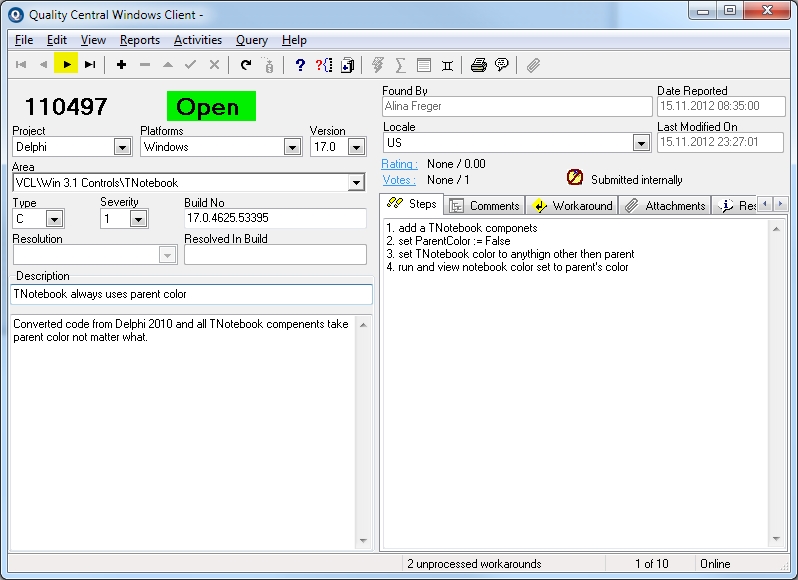Click in the Resolved In Build field
The image size is (798, 580).
click(275, 254)
